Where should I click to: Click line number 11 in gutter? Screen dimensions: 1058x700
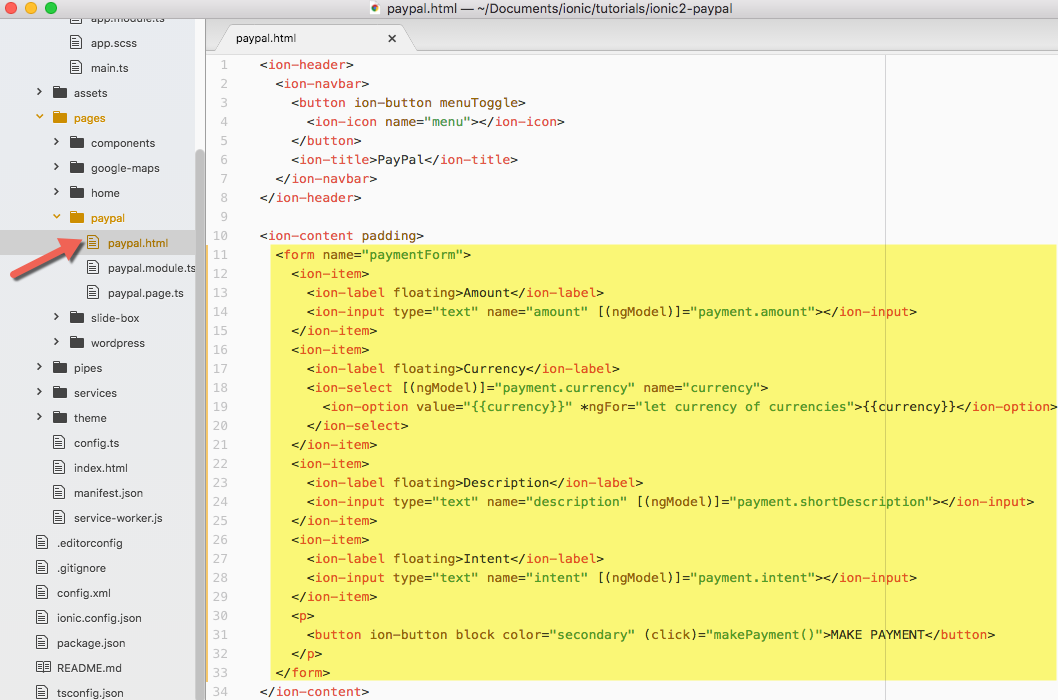tap(220, 254)
